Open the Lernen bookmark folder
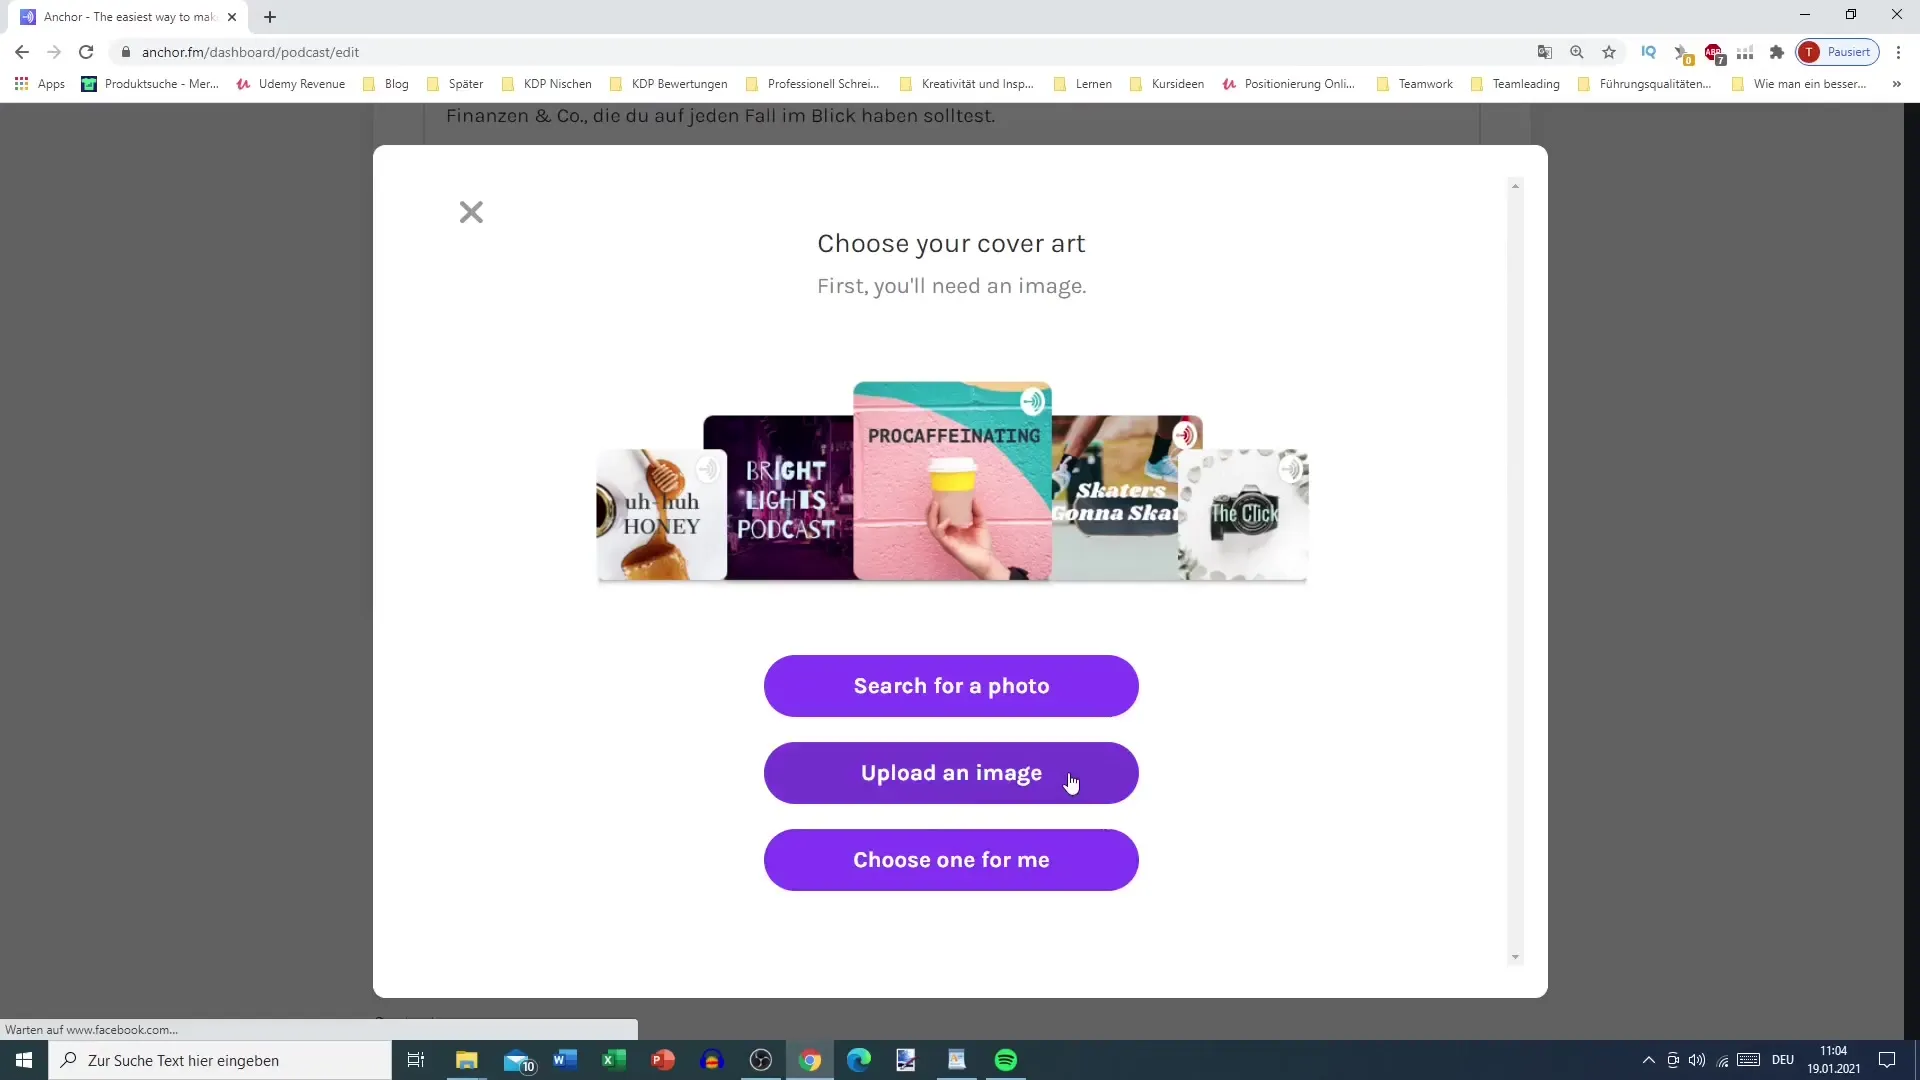Viewport: 1920px width, 1080px height. tap(1083, 84)
